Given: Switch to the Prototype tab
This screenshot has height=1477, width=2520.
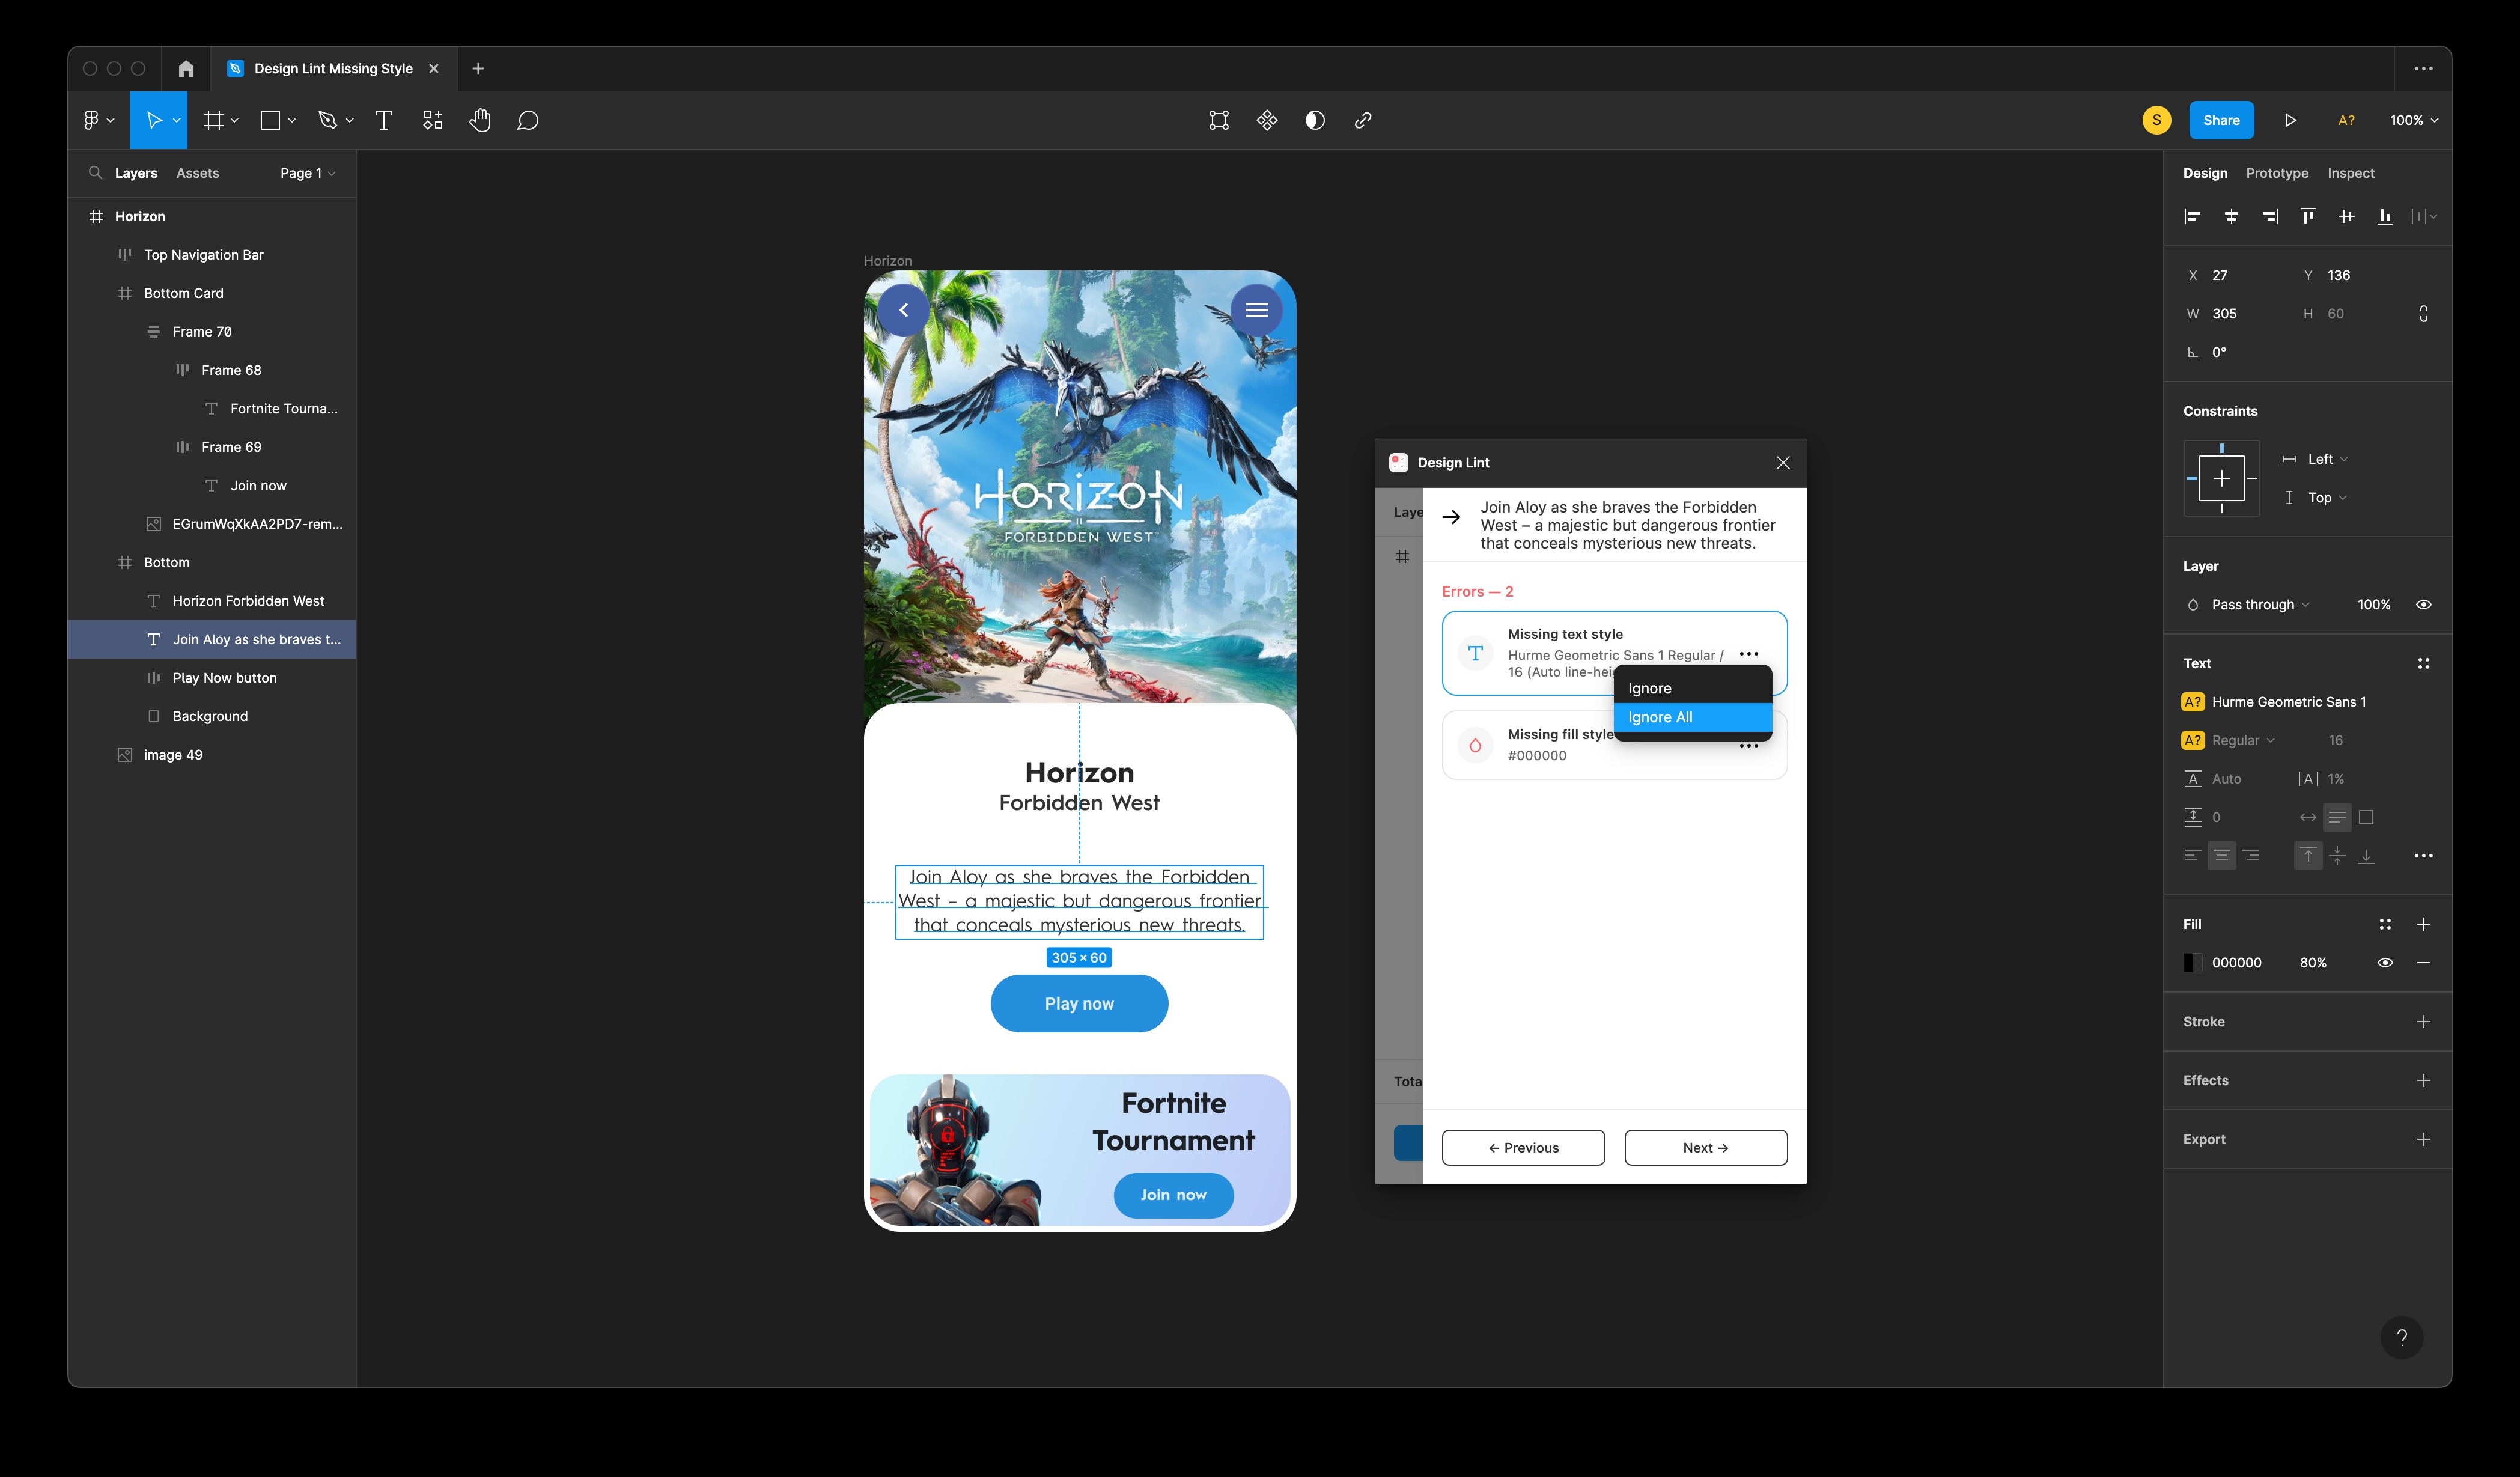Looking at the screenshot, I should coord(2277,173).
